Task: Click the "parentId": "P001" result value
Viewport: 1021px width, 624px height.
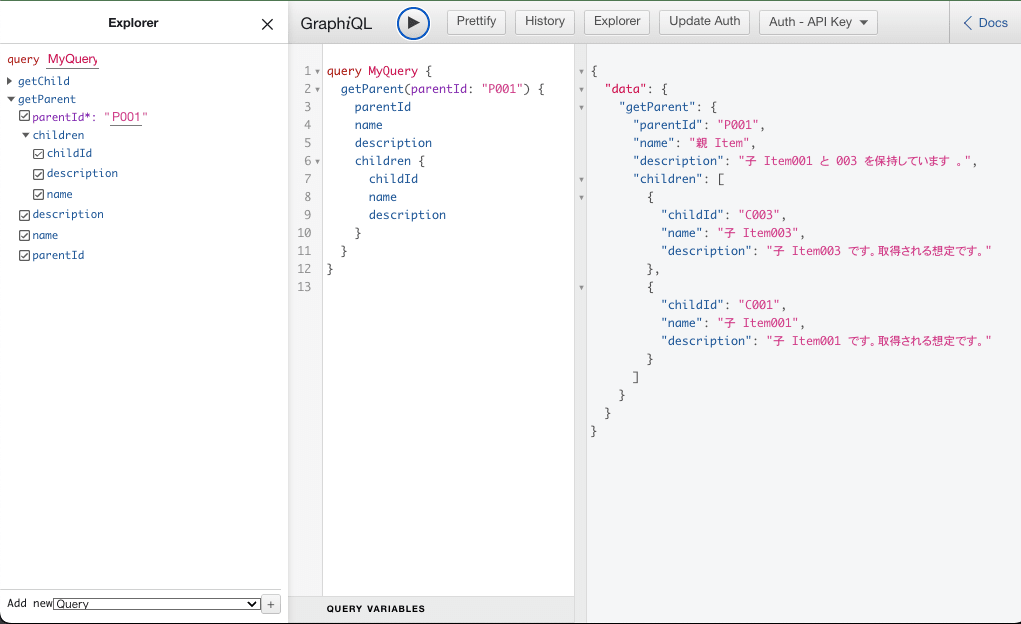Action: click(x=738, y=125)
